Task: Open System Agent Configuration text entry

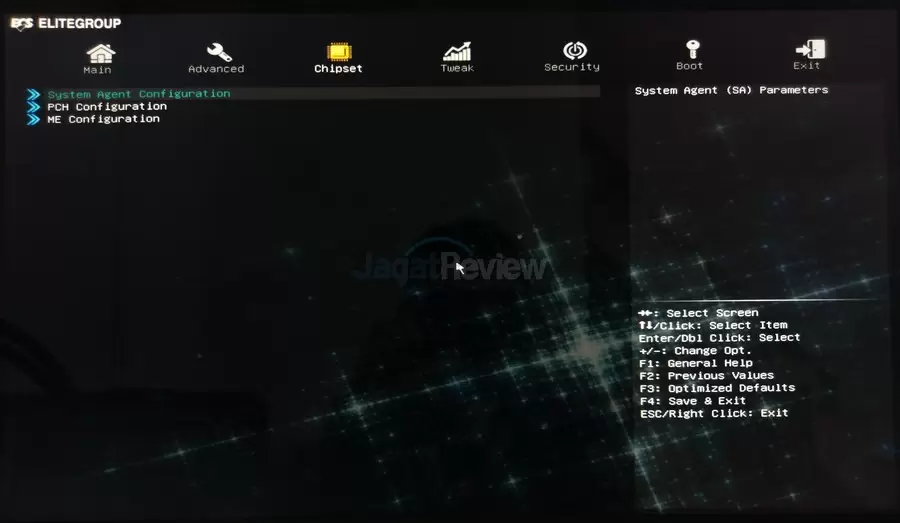Action: [138, 94]
